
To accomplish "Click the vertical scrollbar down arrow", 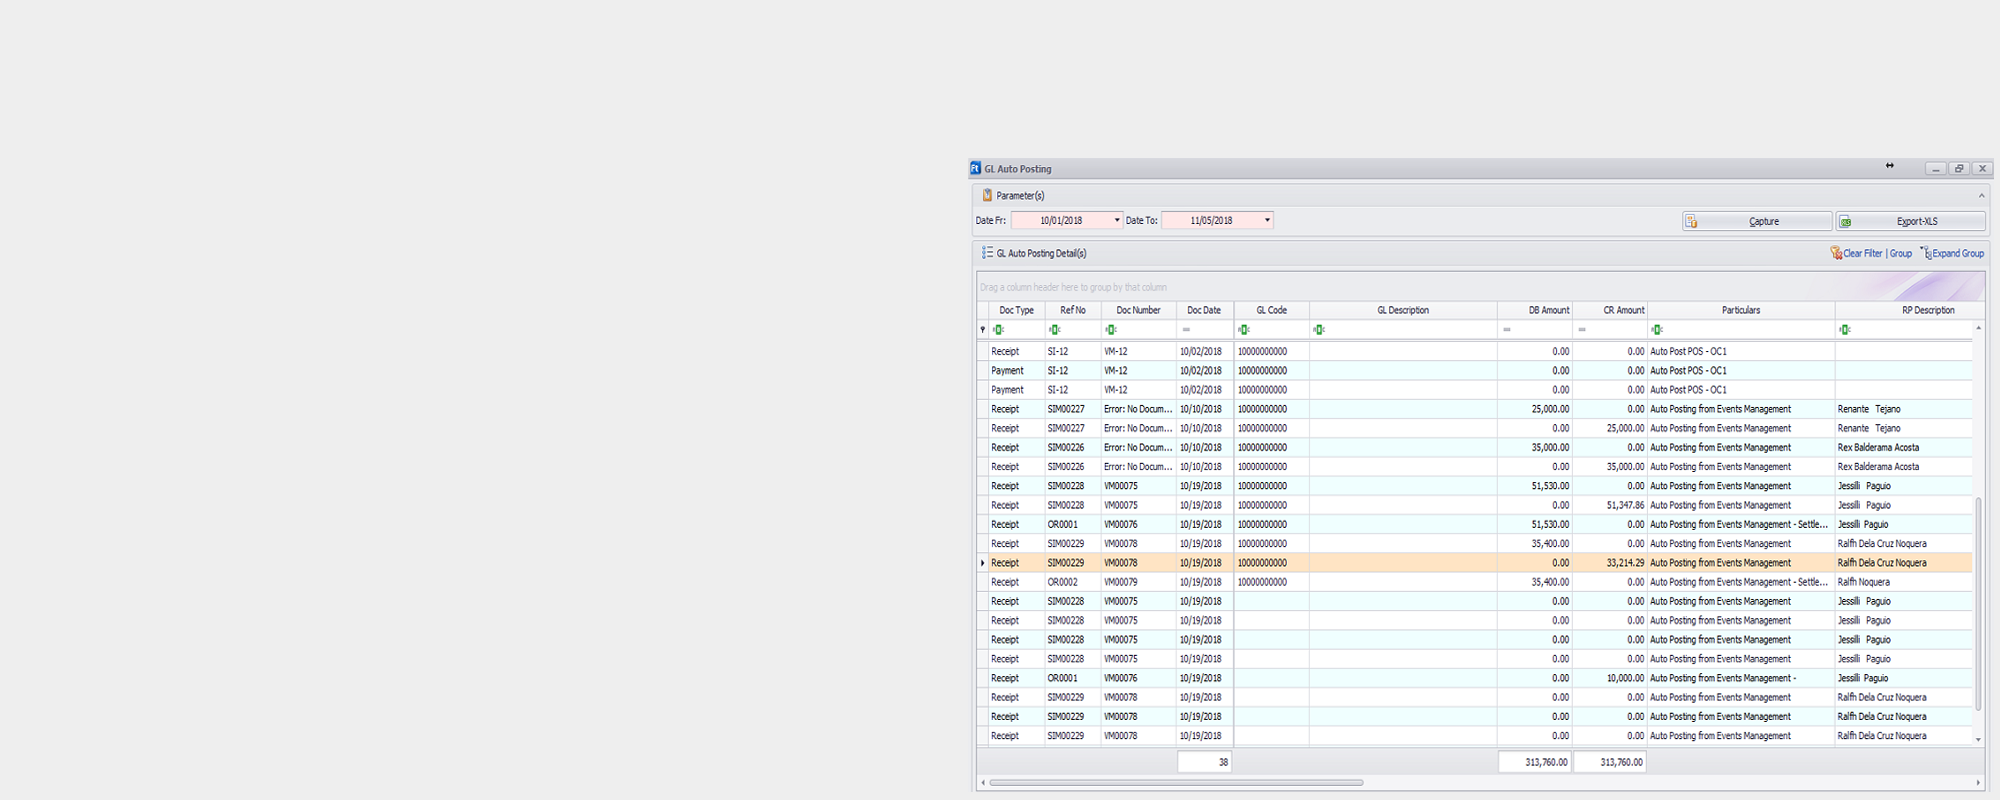I will (x=1978, y=739).
